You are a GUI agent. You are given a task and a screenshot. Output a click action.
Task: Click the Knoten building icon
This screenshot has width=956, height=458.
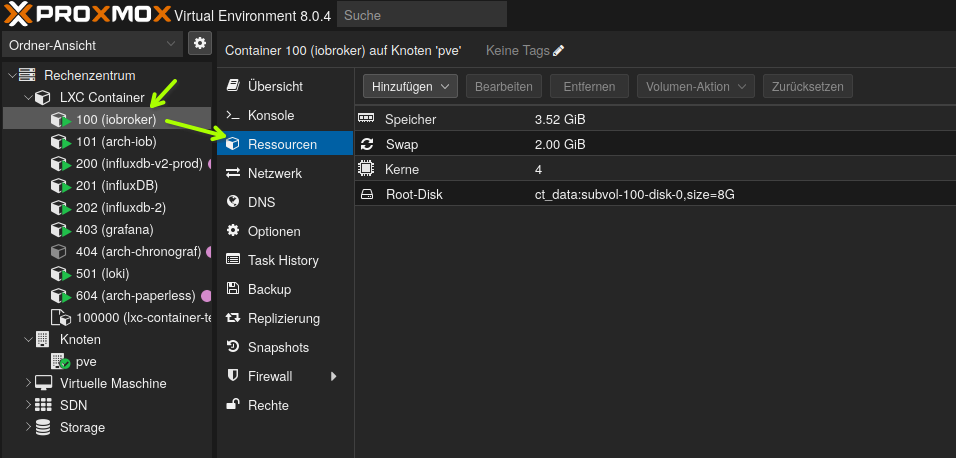42,339
